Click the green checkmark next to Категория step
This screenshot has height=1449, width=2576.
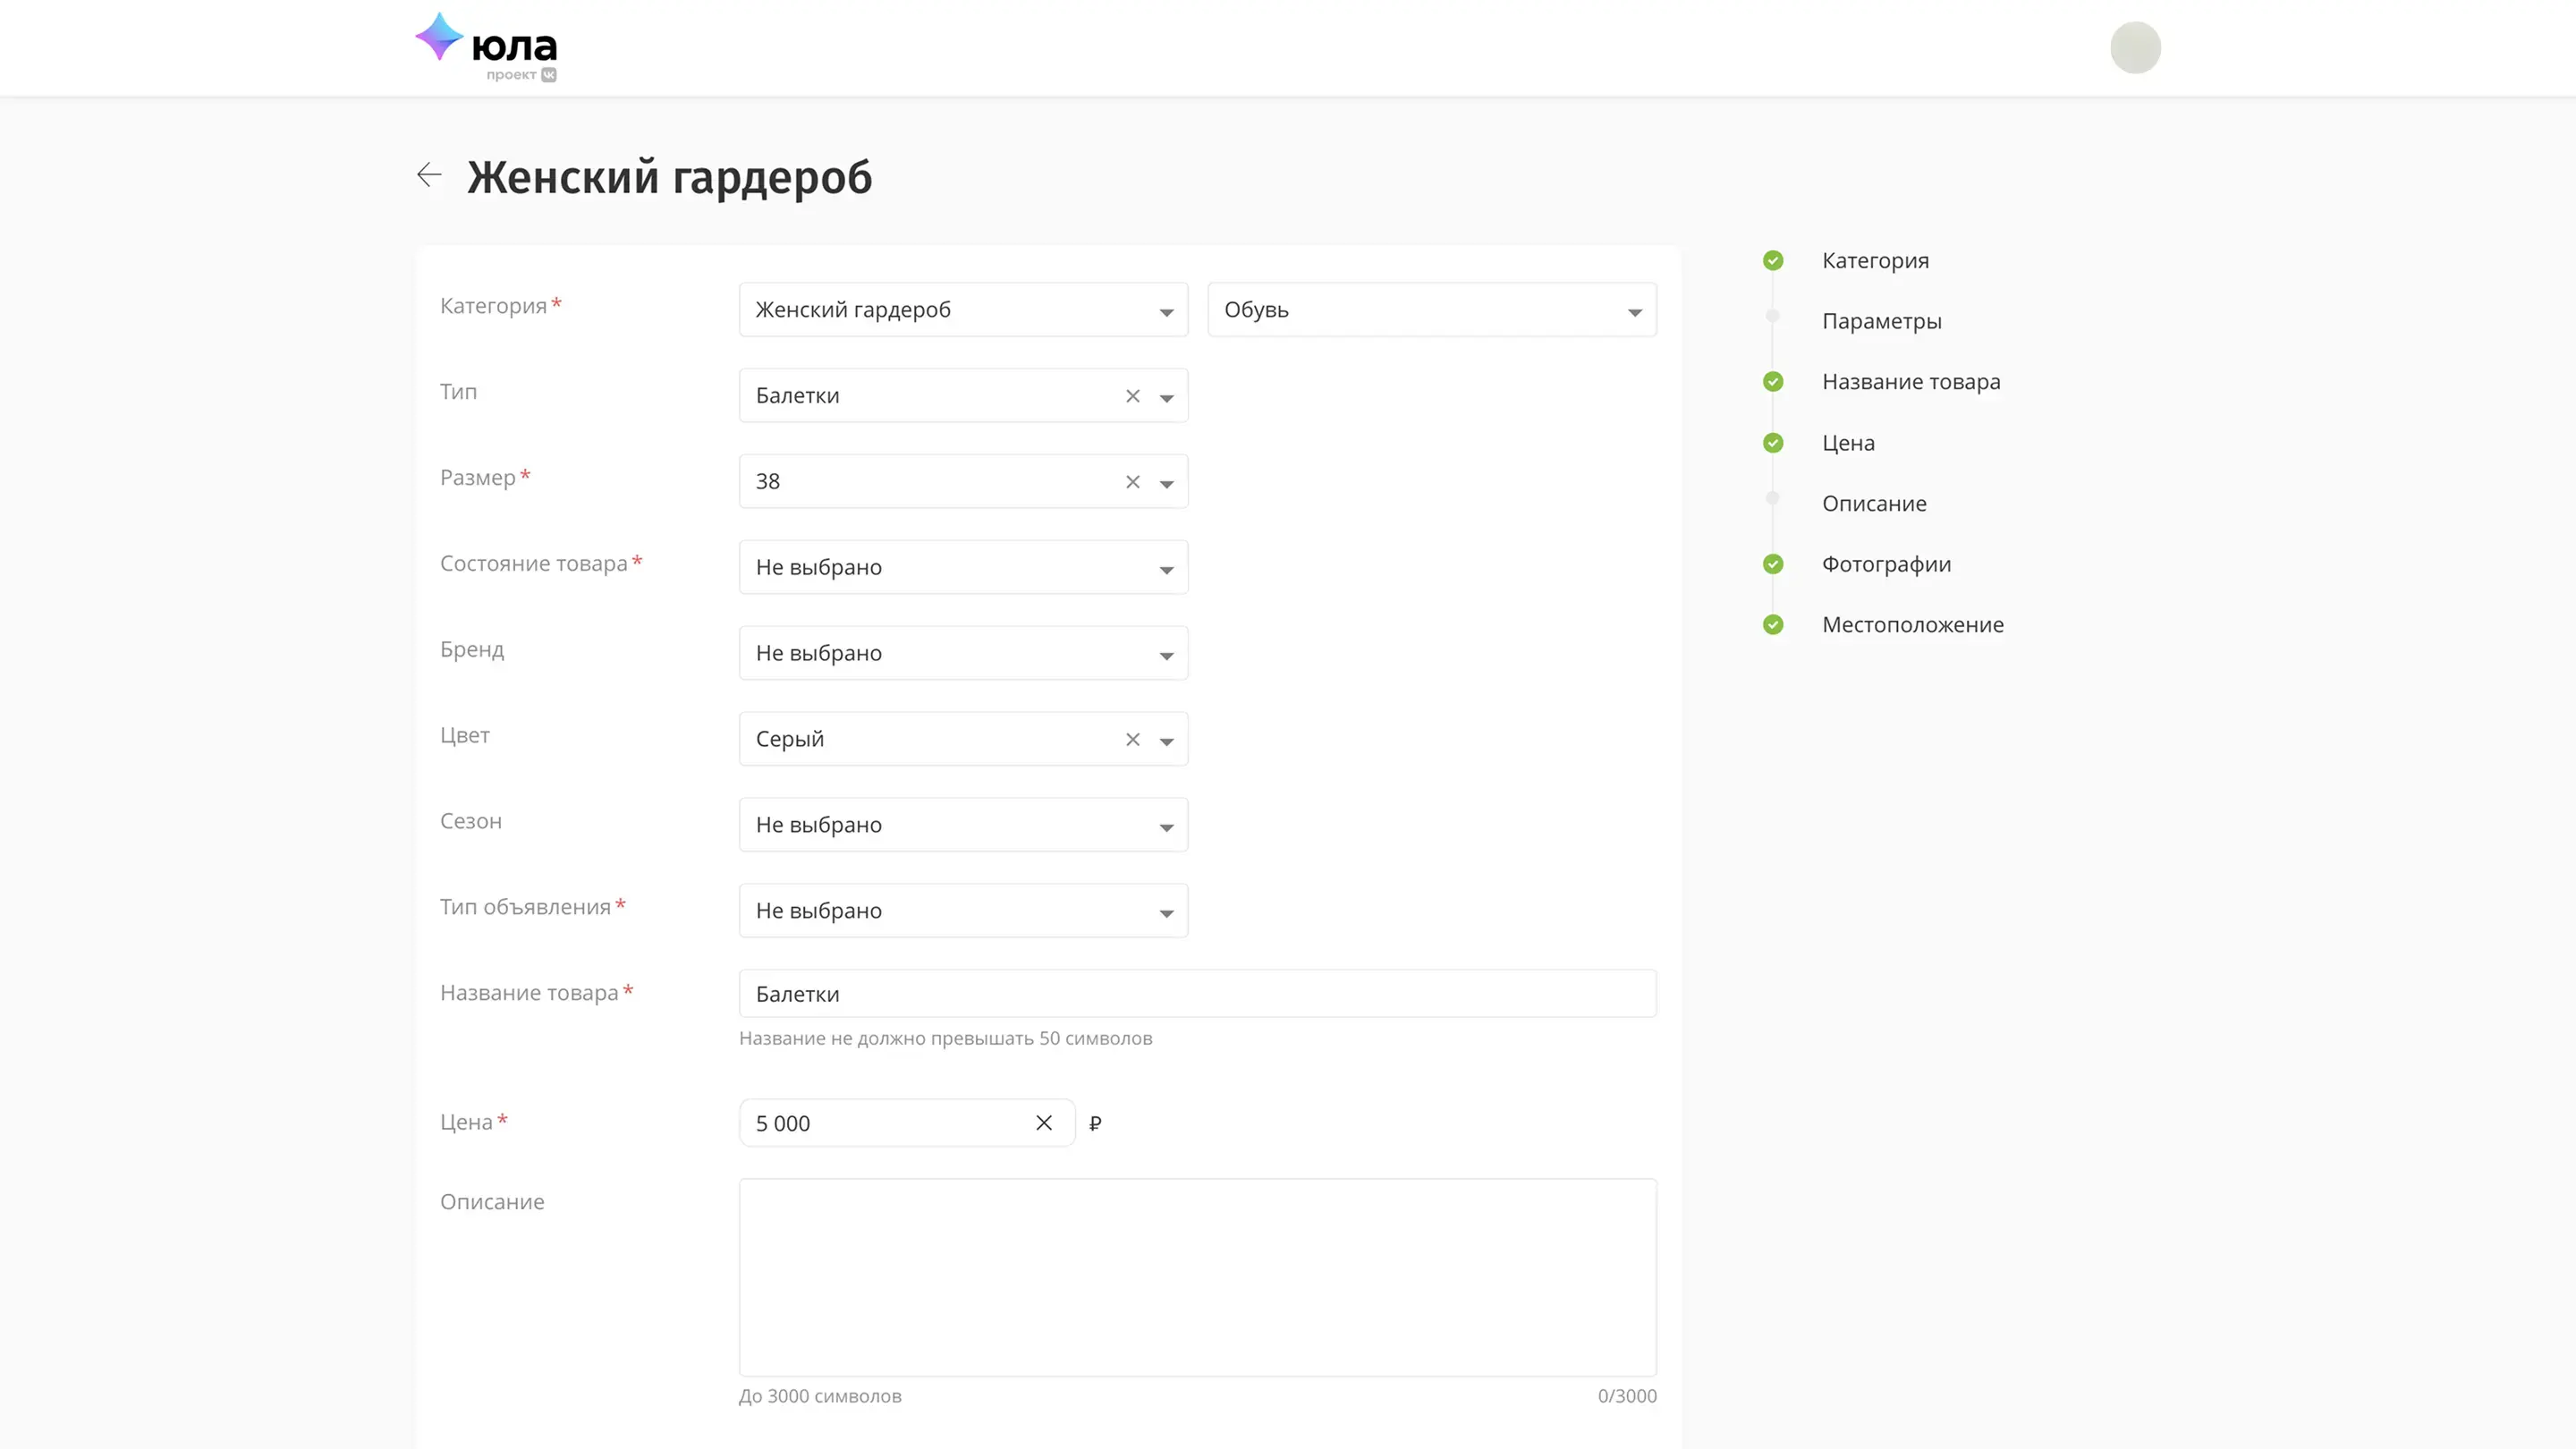(1772, 261)
